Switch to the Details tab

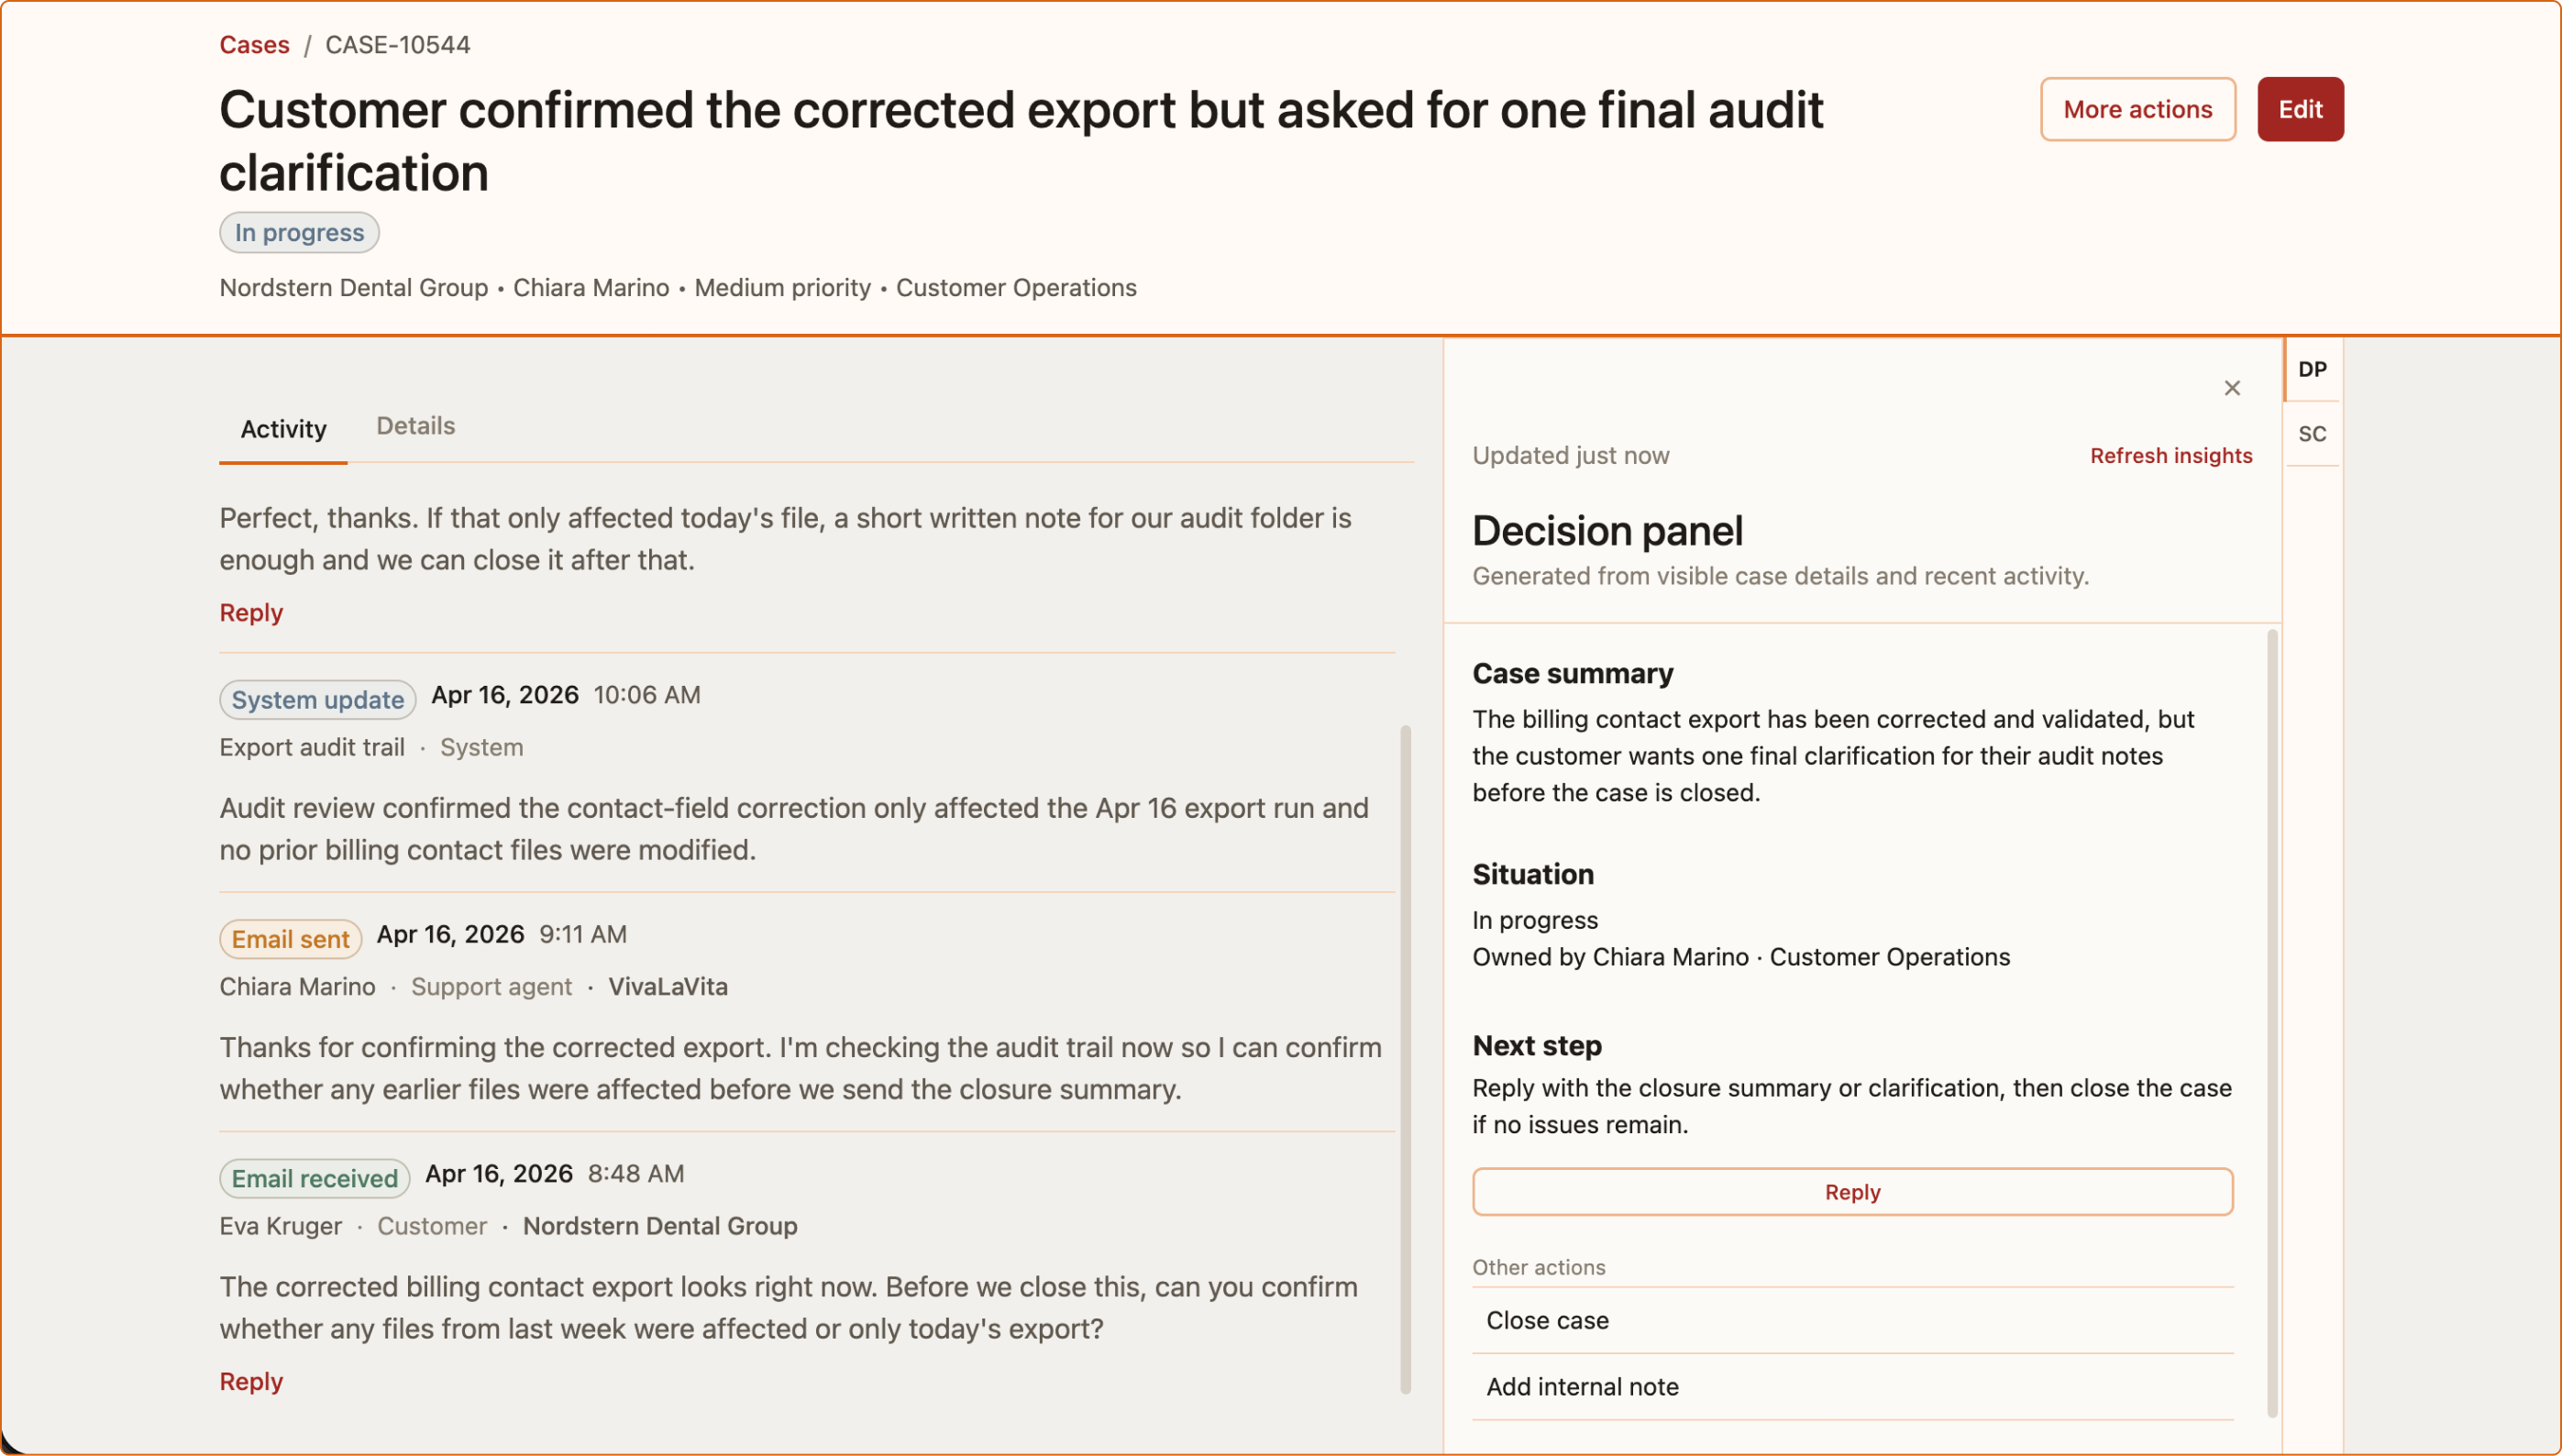coord(415,426)
